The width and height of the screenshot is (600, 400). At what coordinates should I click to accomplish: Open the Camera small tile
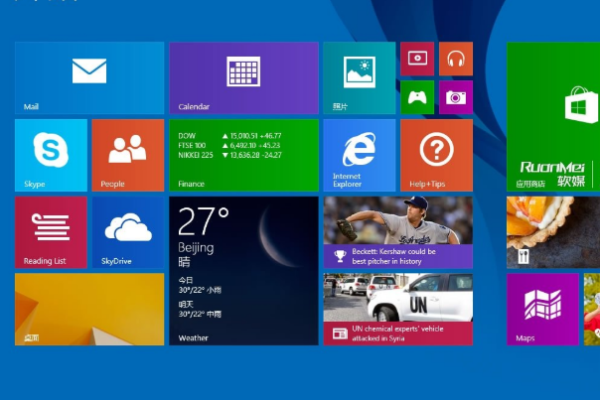pyautogui.click(x=456, y=97)
